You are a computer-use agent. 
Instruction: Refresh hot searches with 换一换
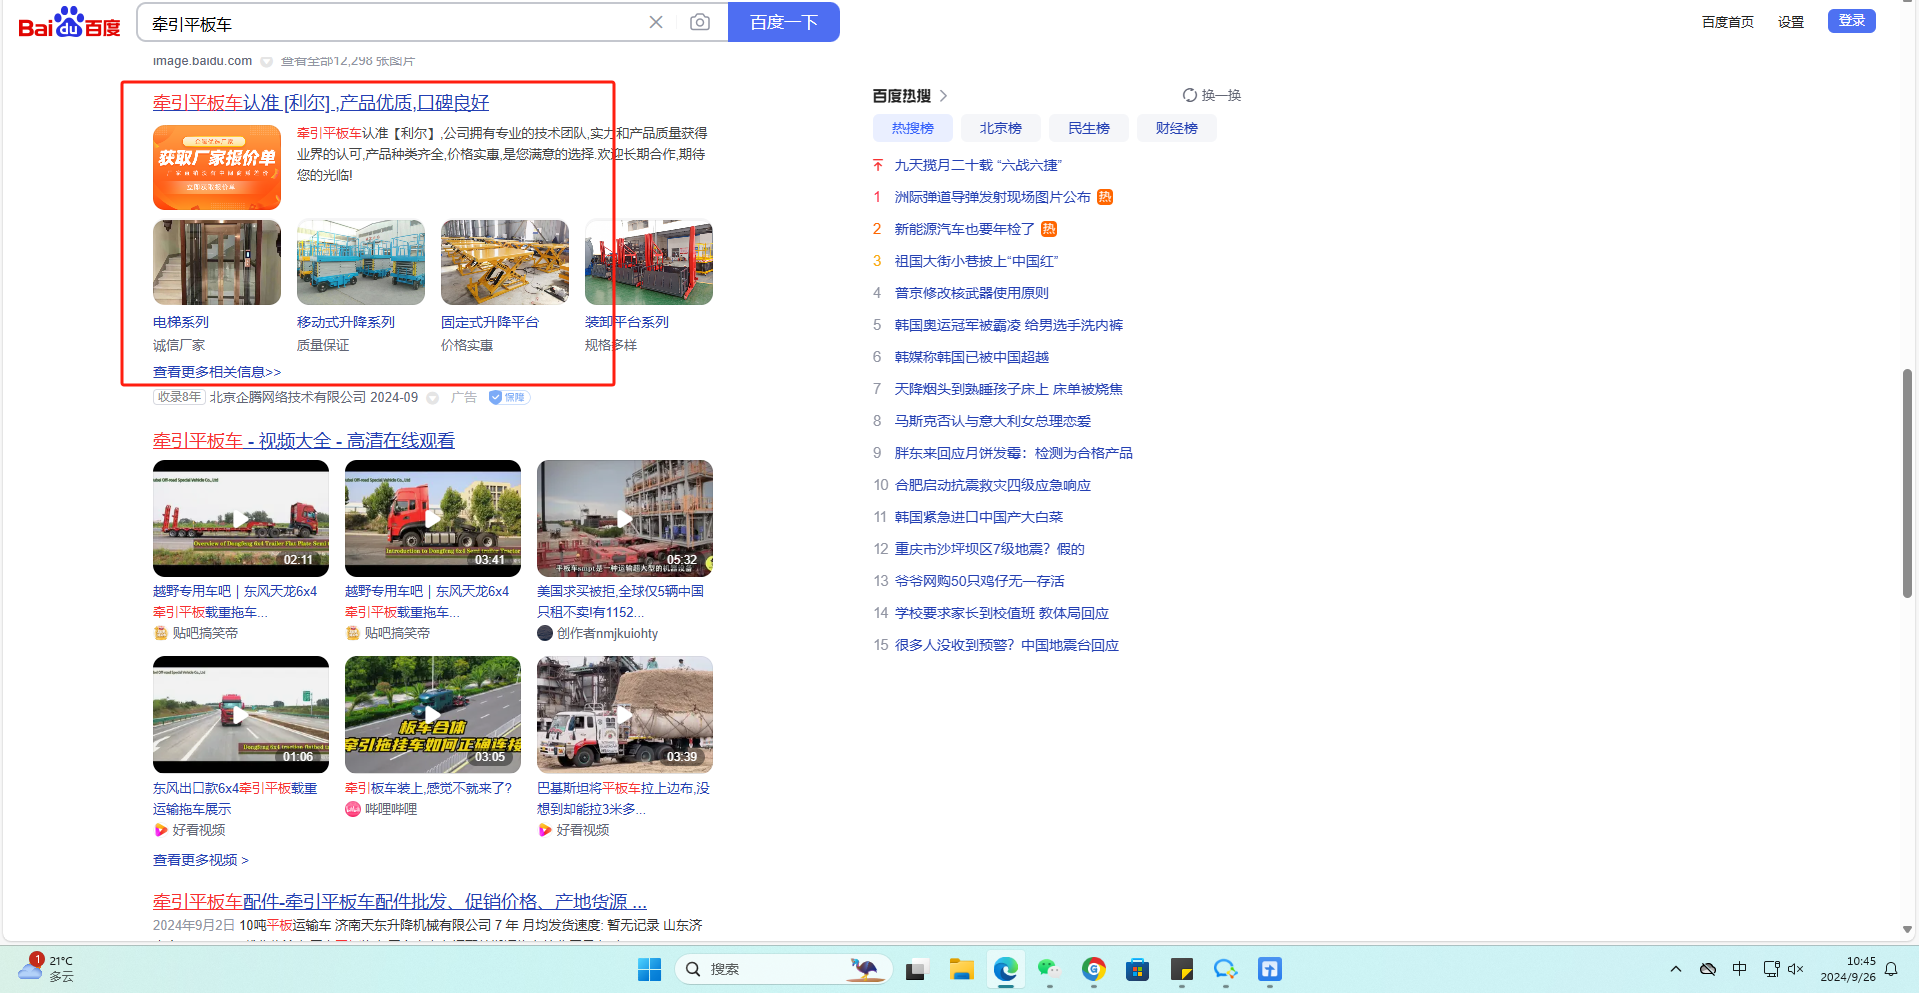[x=1211, y=95]
